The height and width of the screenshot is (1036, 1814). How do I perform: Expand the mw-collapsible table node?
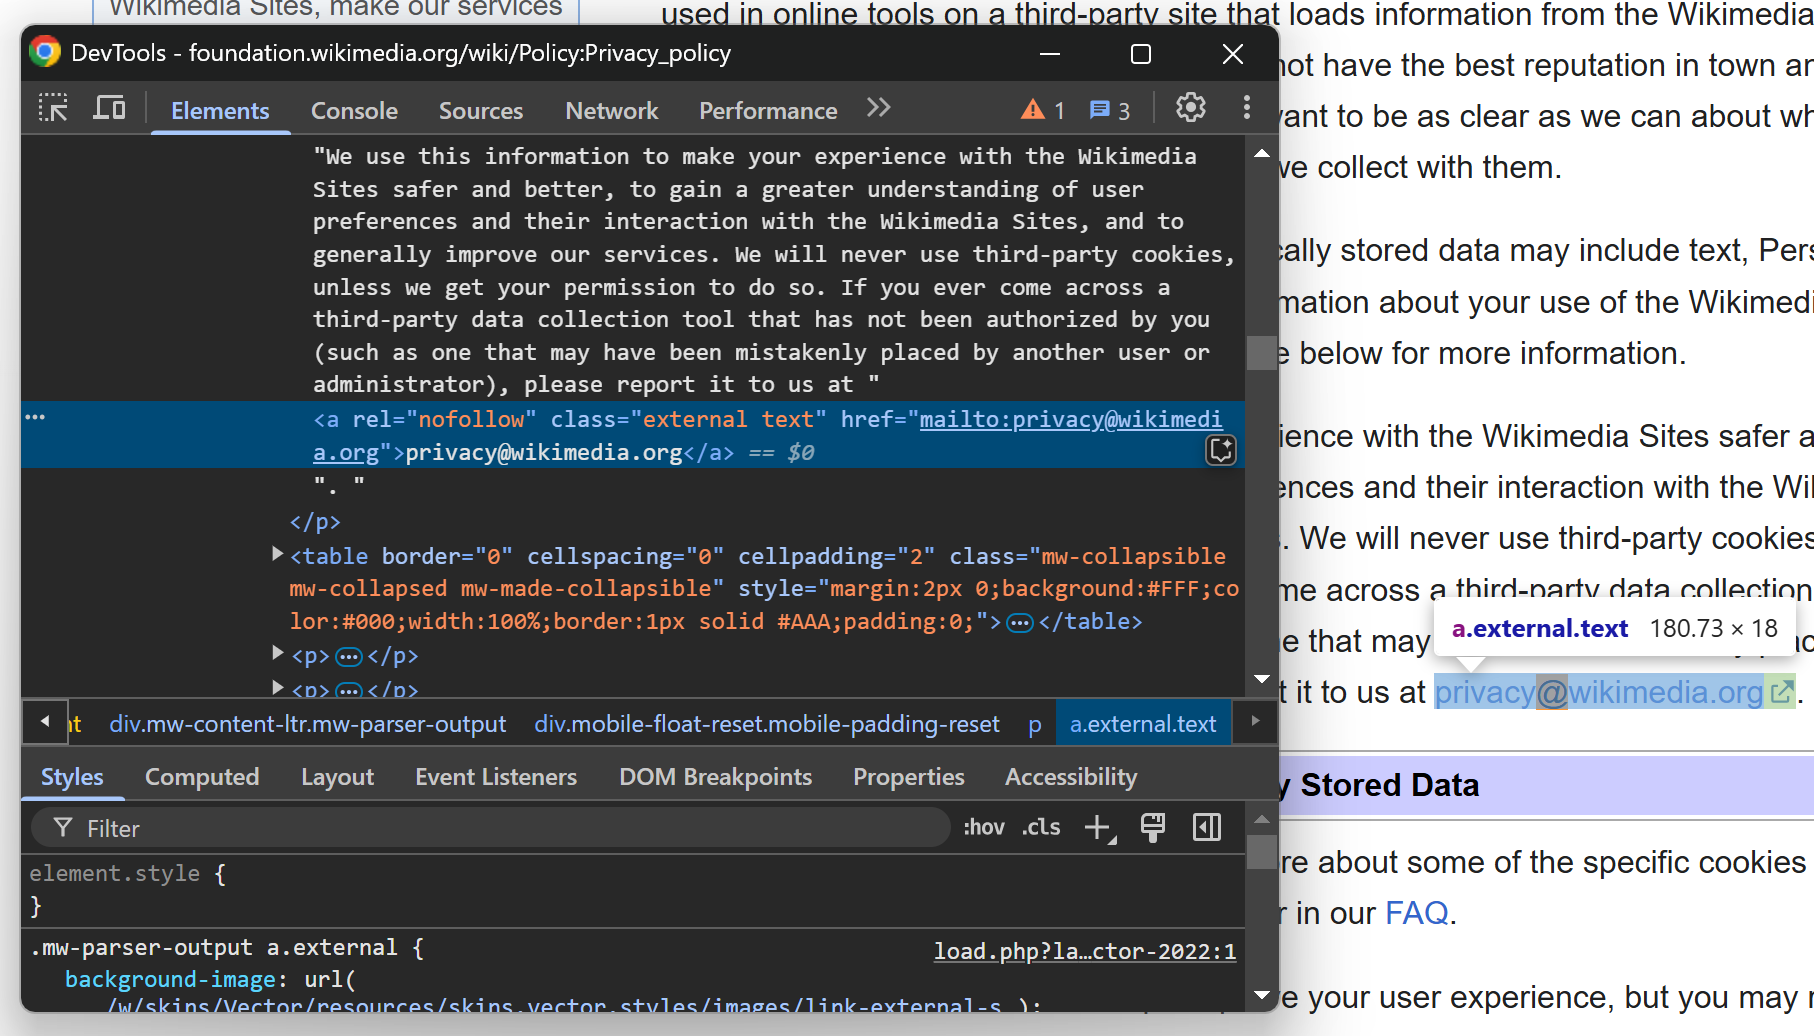tap(277, 555)
